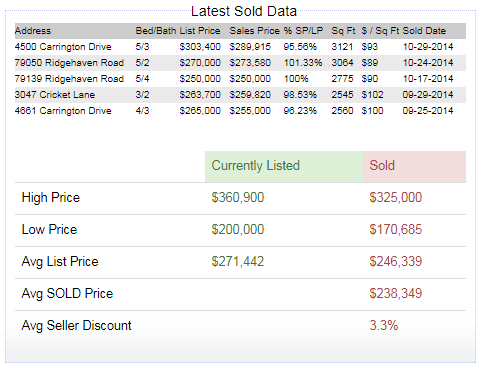Click list price $303,400

(x=200, y=47)
